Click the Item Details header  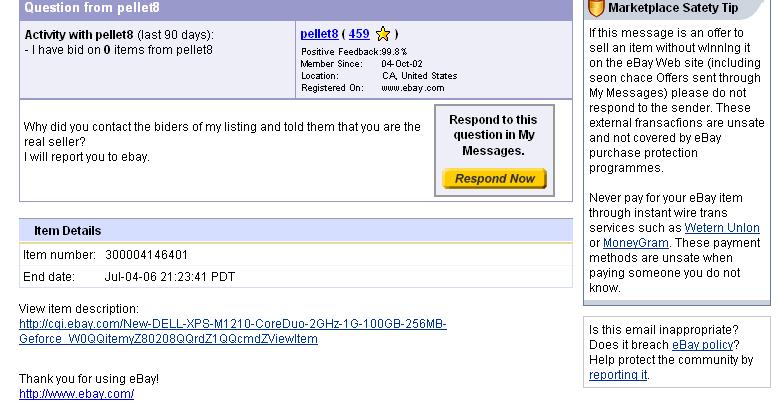(68, 231)
